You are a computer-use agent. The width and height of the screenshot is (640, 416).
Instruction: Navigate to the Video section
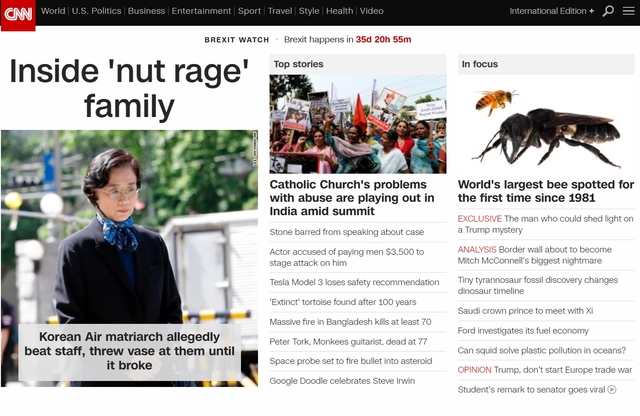click(x=371, y=11)
